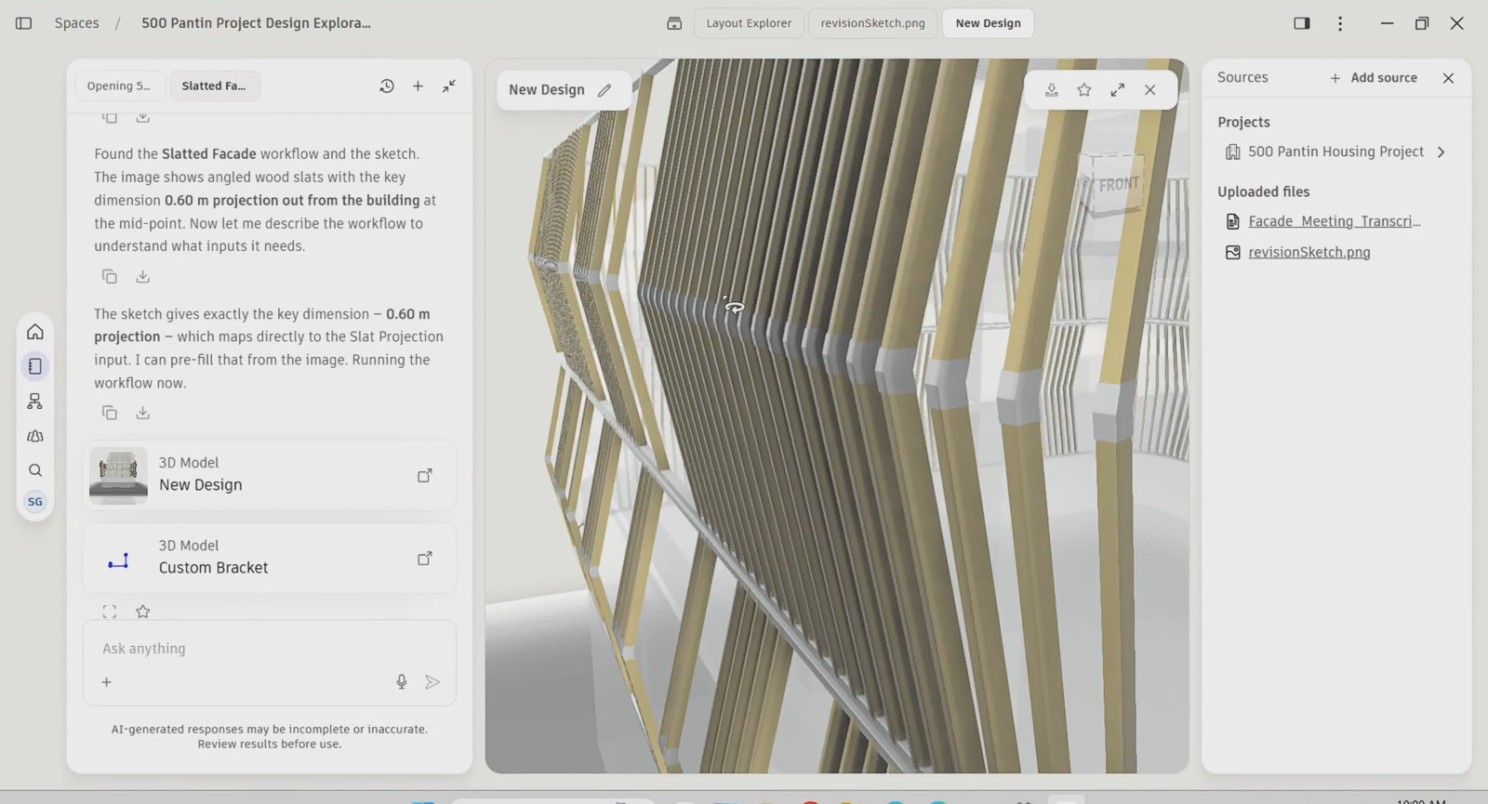
Task: Toggle the right side panel icon
Action: [x=1302, y=23]
